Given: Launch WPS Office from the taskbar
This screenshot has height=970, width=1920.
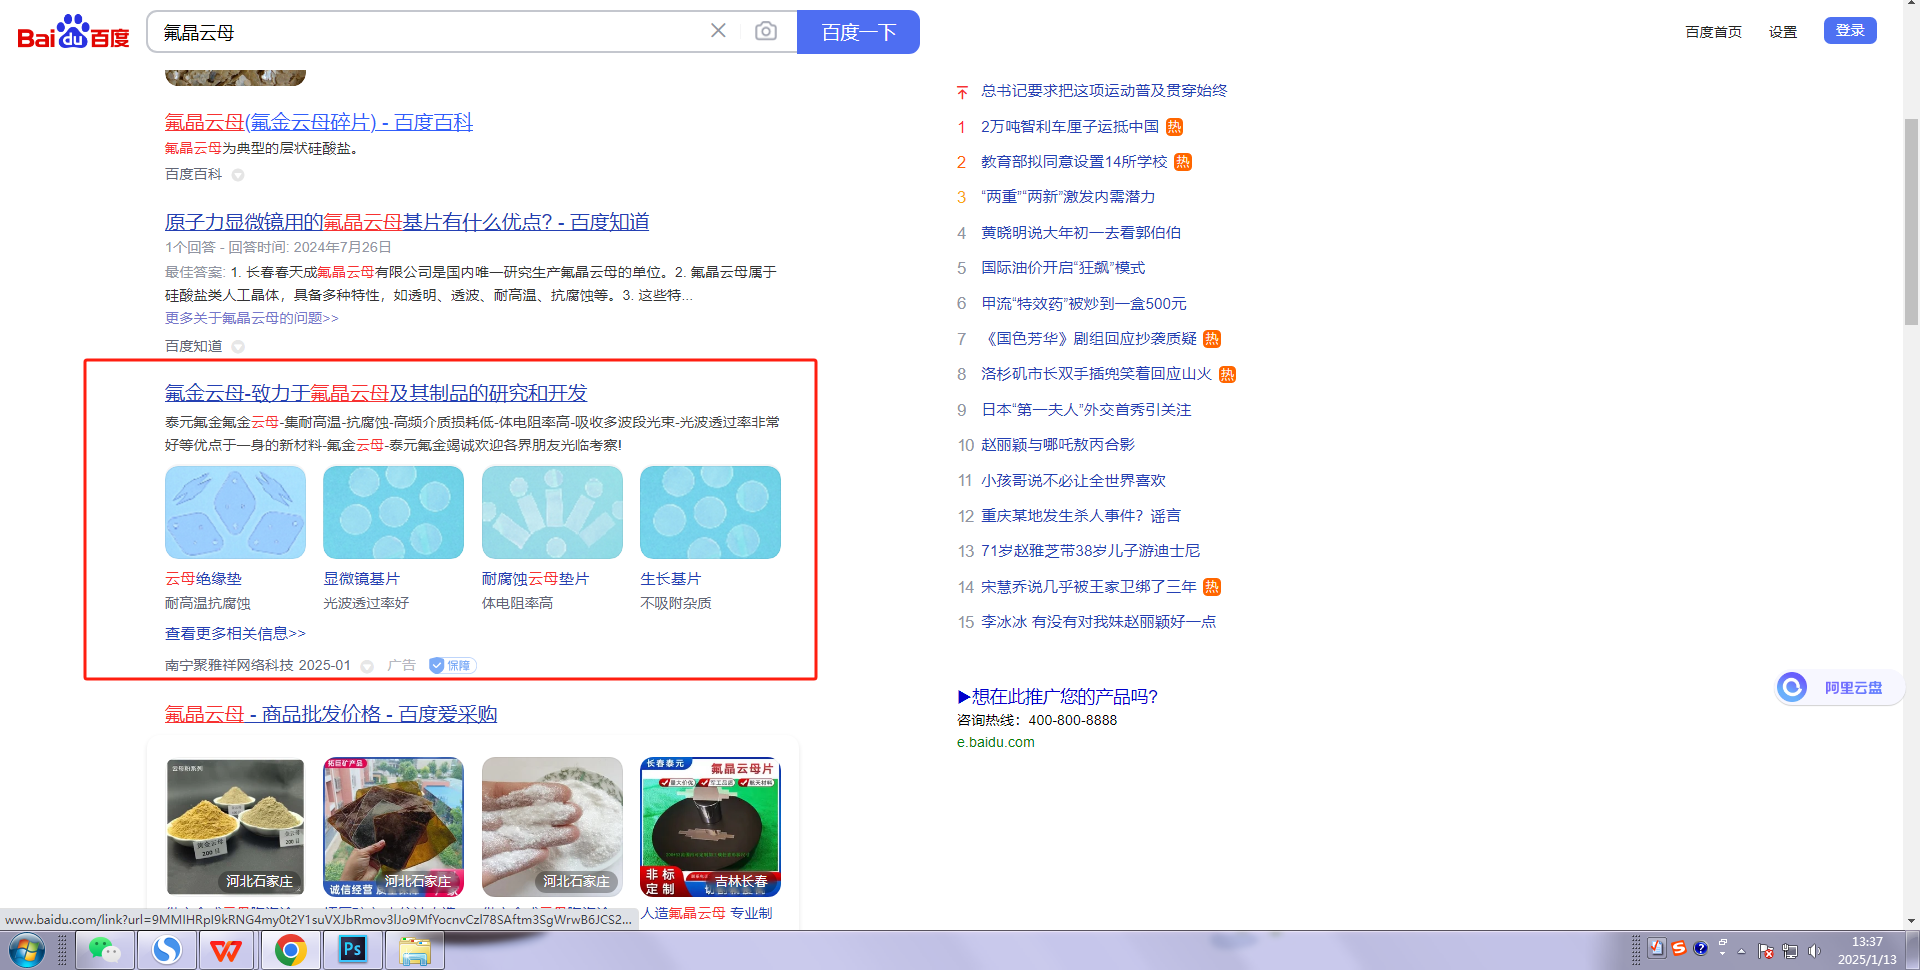Looking at the screenshot, I should tap(227, 950).
